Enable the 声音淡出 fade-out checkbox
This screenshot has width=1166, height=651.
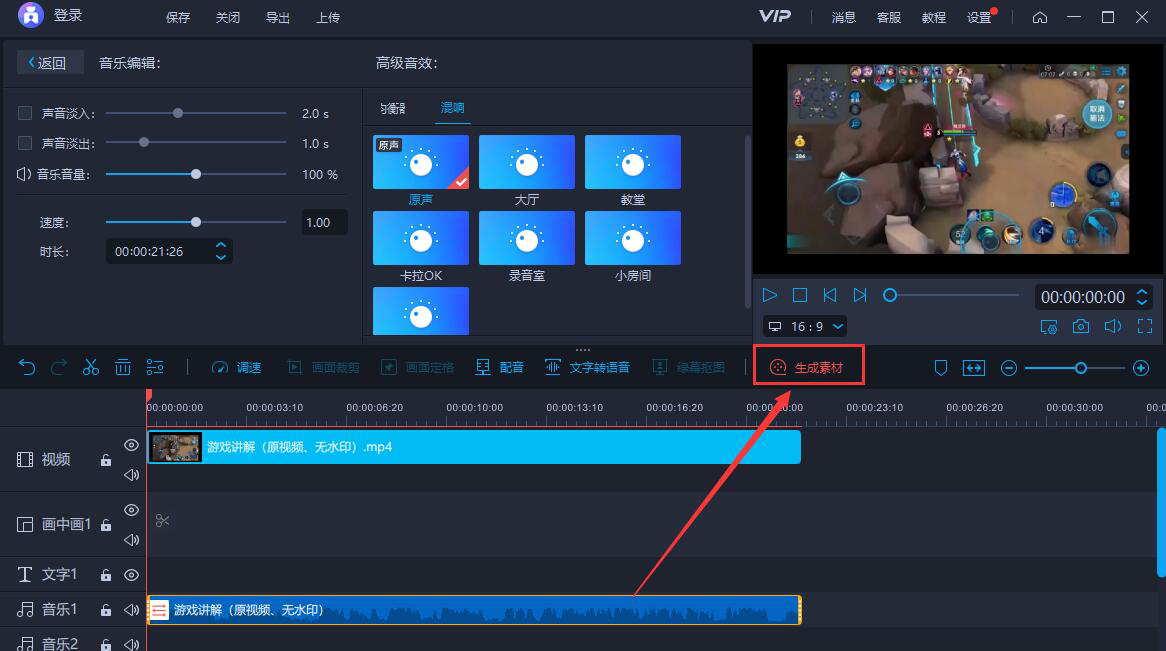click(x=25, y=143)
